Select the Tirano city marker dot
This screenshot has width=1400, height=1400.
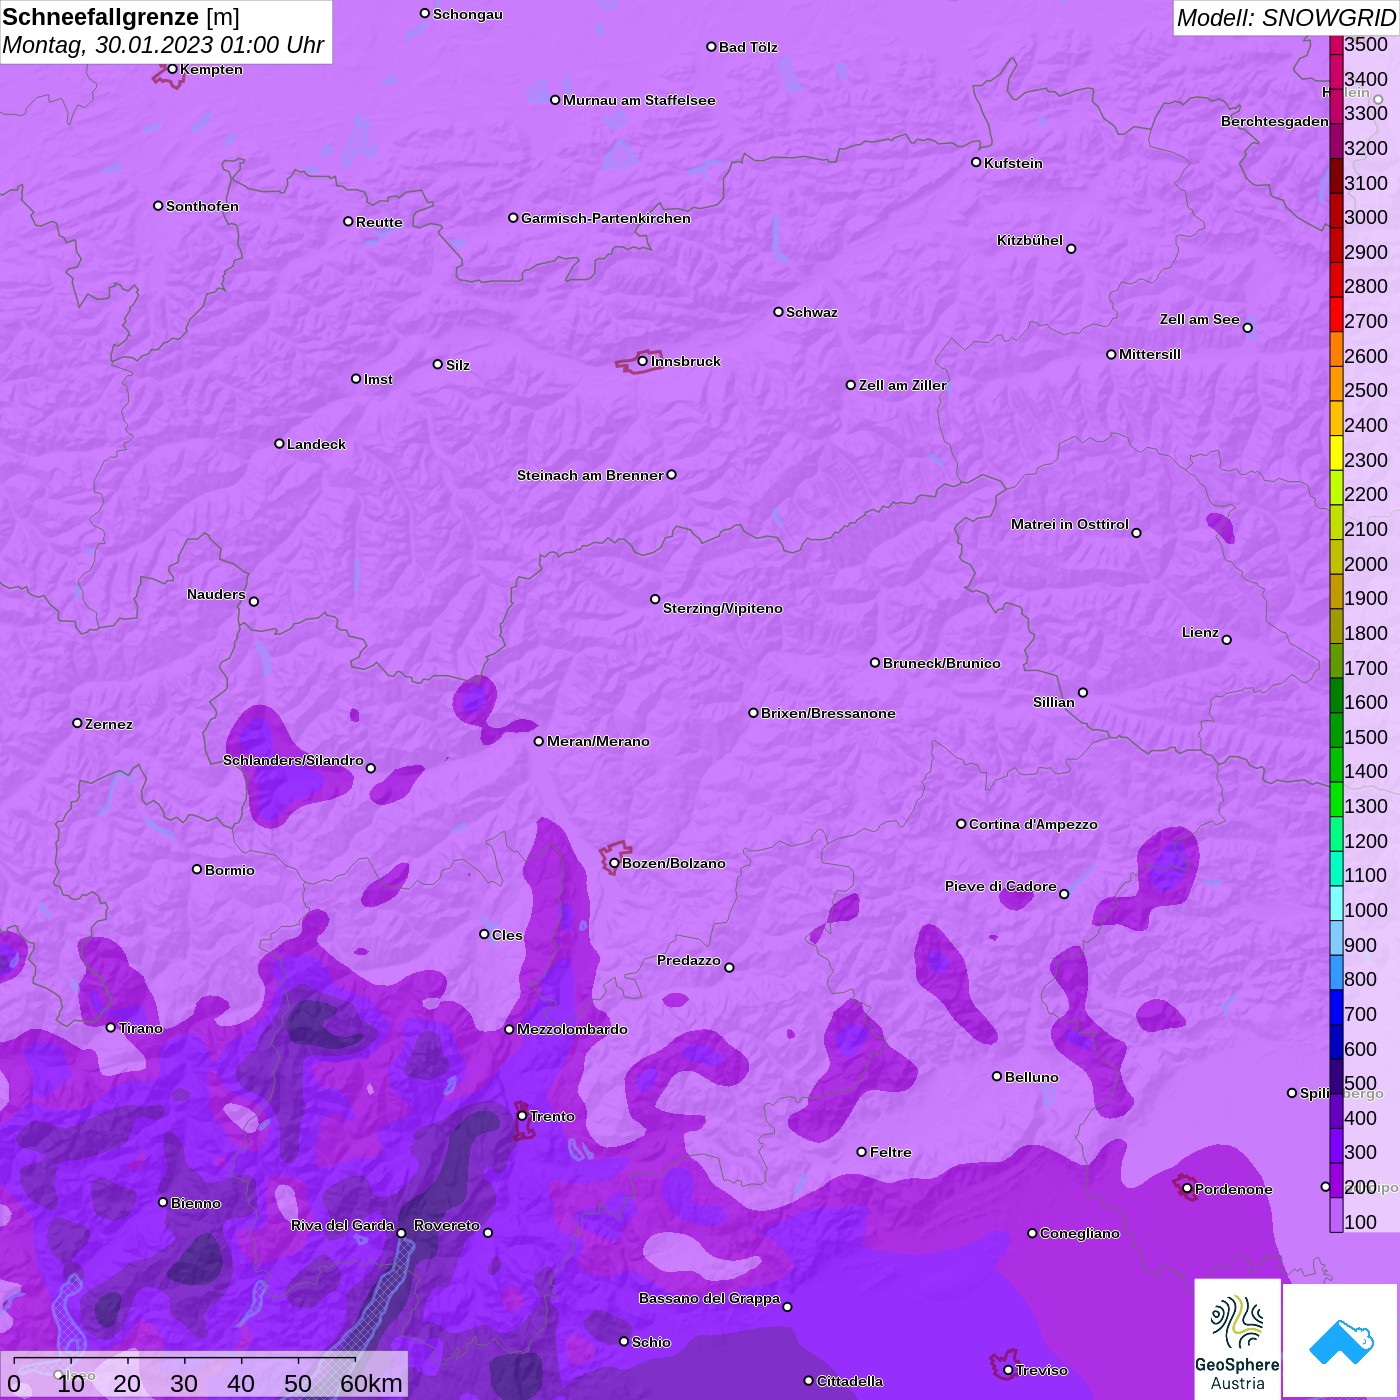111,1027
